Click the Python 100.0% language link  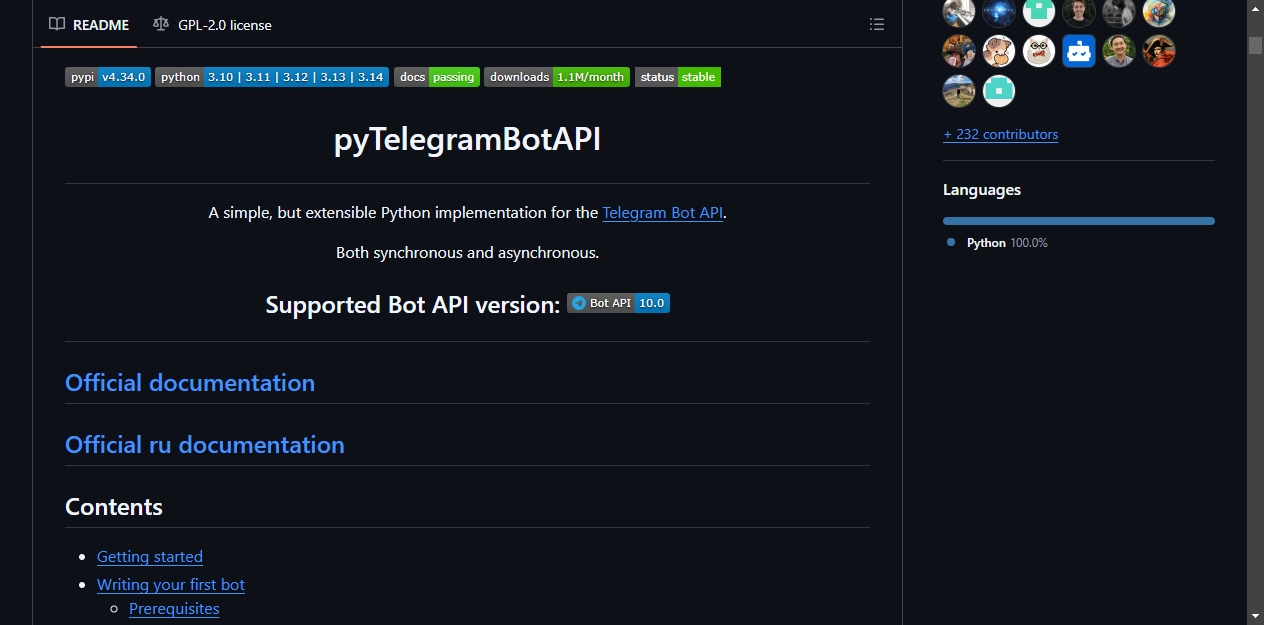[x=1007, y=243]
